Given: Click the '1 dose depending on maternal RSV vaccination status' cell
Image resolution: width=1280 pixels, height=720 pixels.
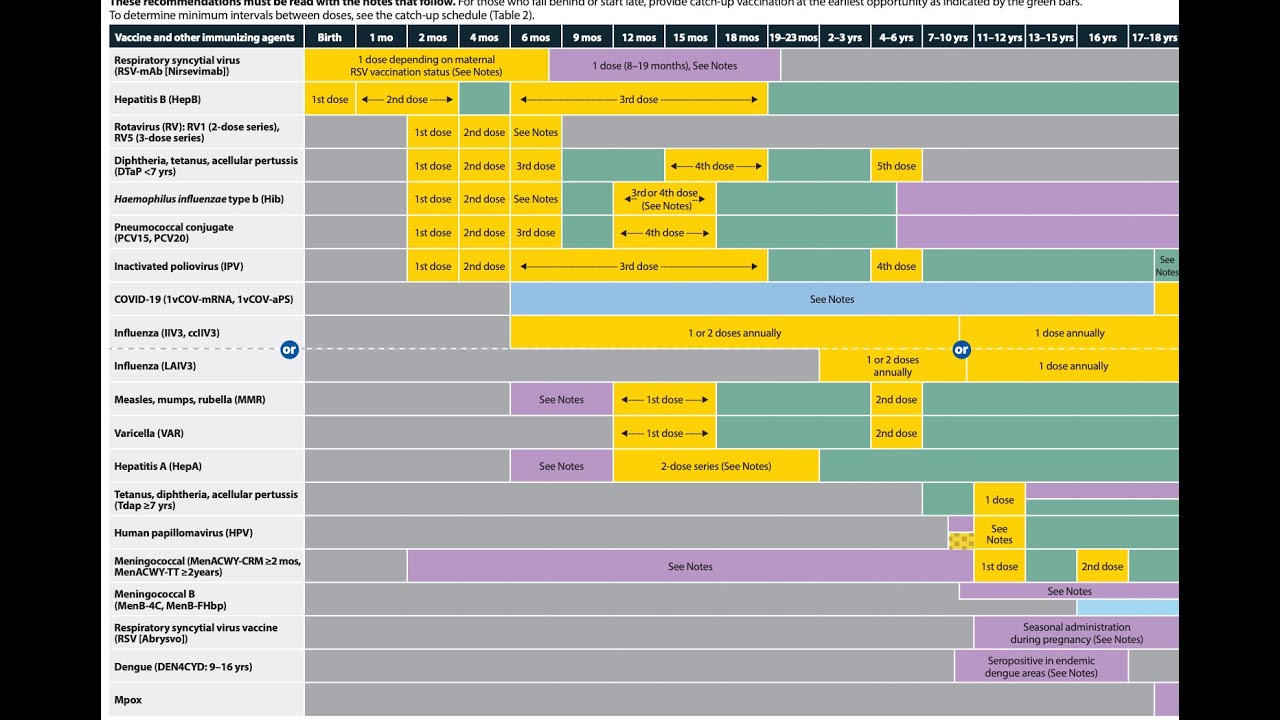Looking at the screenshot, I should pos(427,65).
